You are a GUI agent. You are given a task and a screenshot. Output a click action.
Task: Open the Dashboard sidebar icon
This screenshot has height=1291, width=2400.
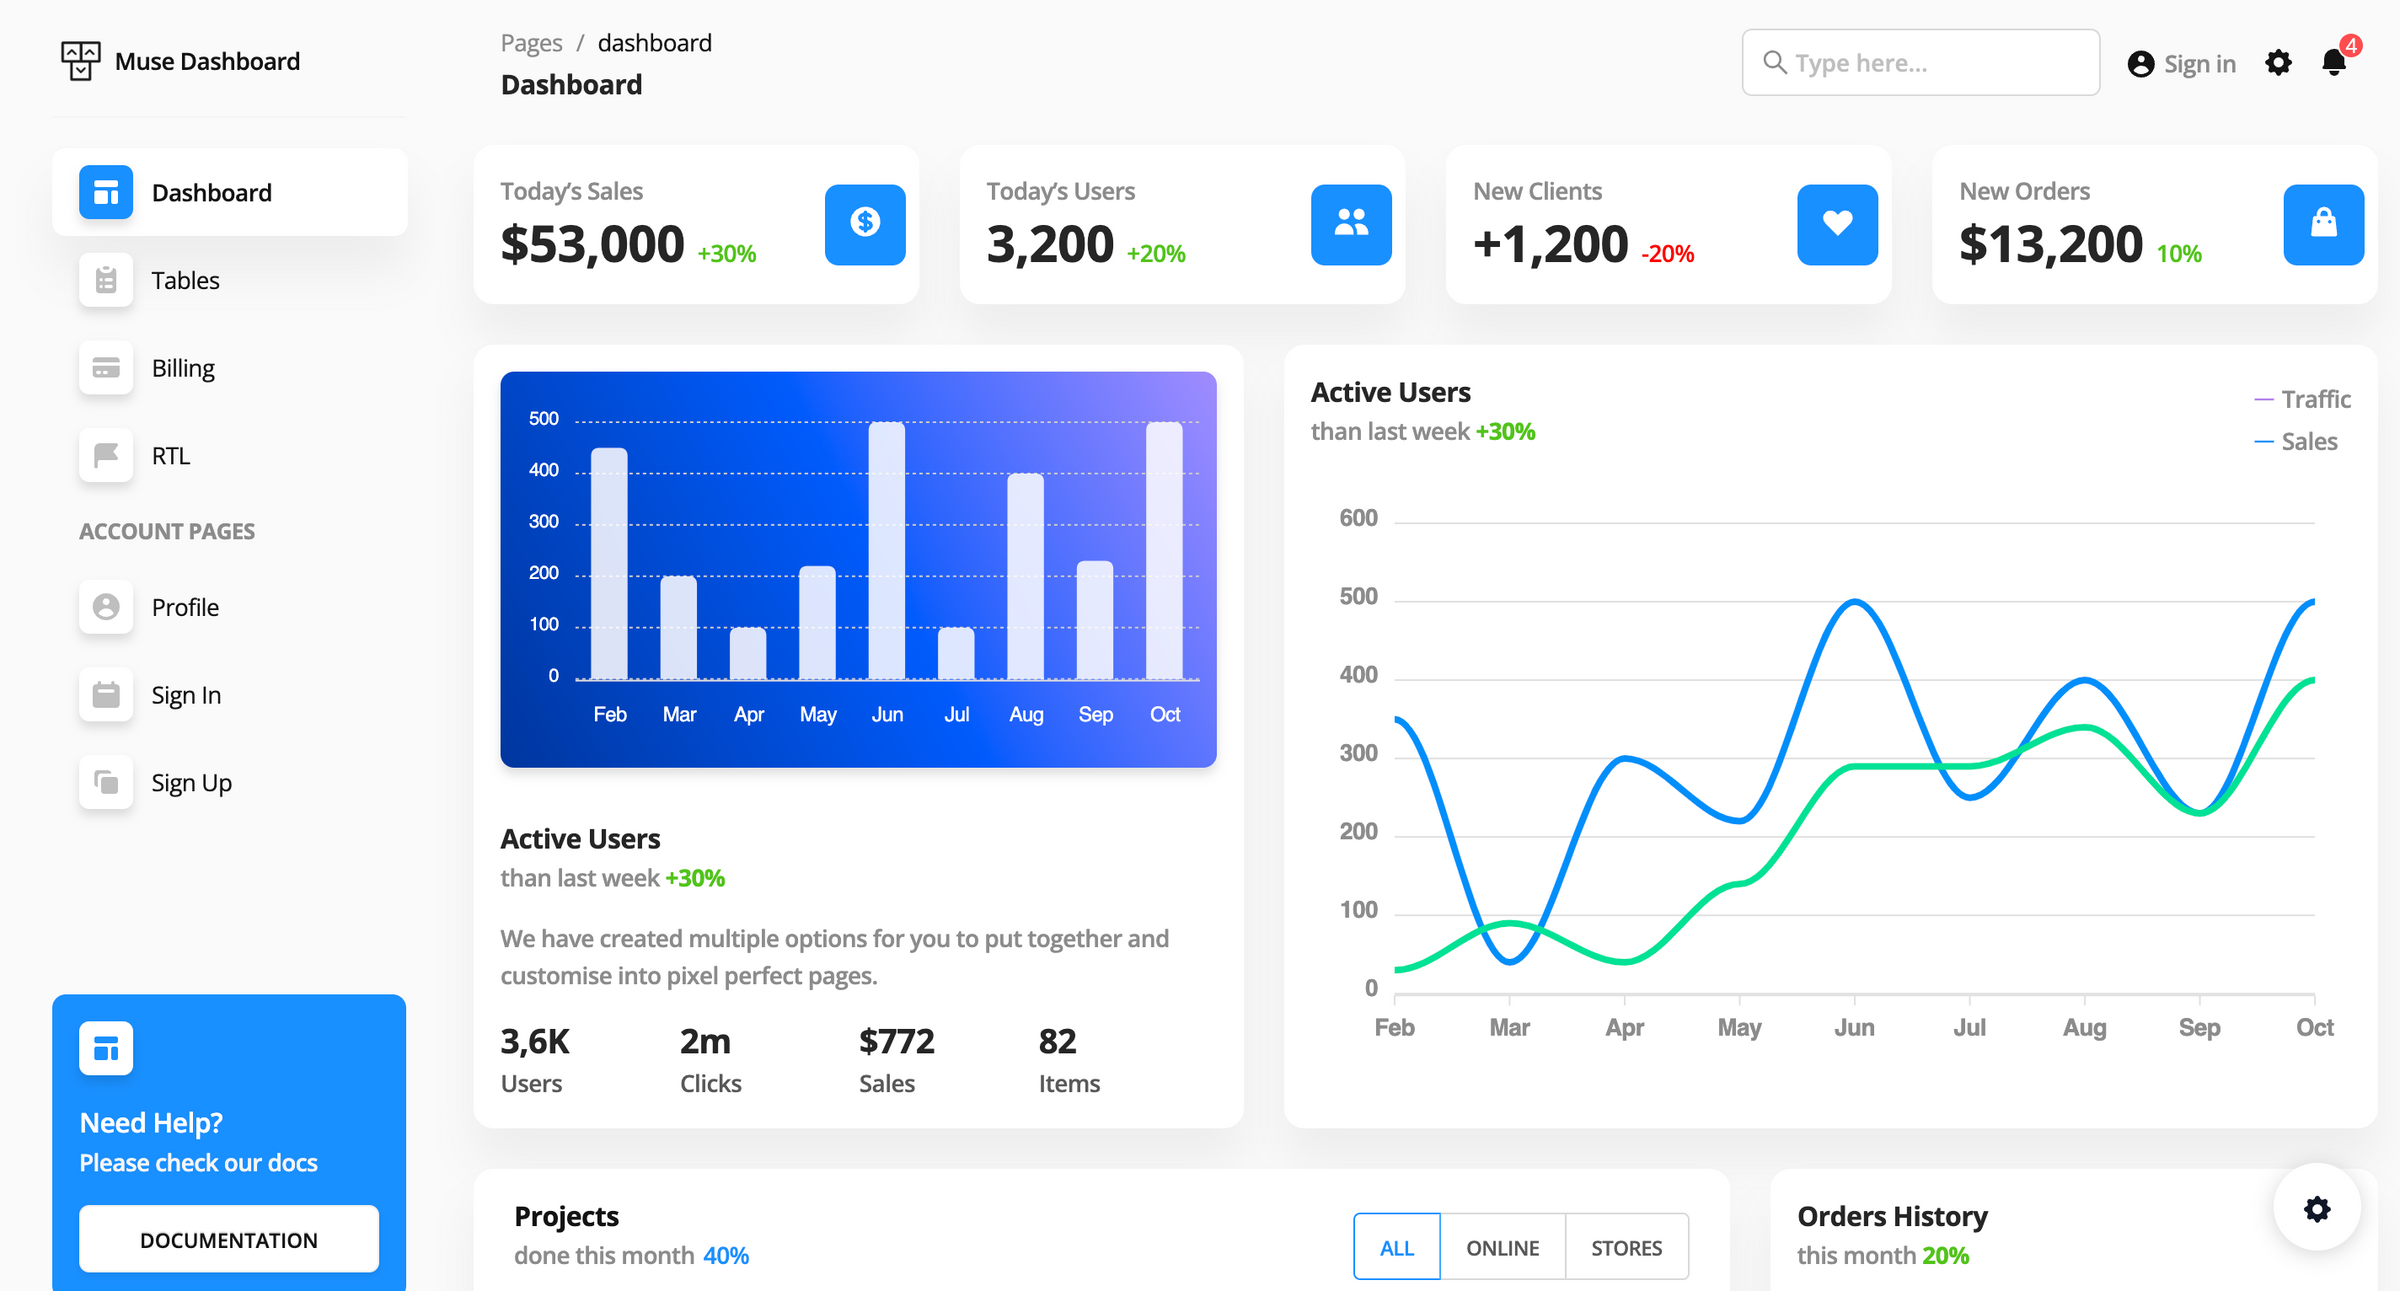(106, 192)
